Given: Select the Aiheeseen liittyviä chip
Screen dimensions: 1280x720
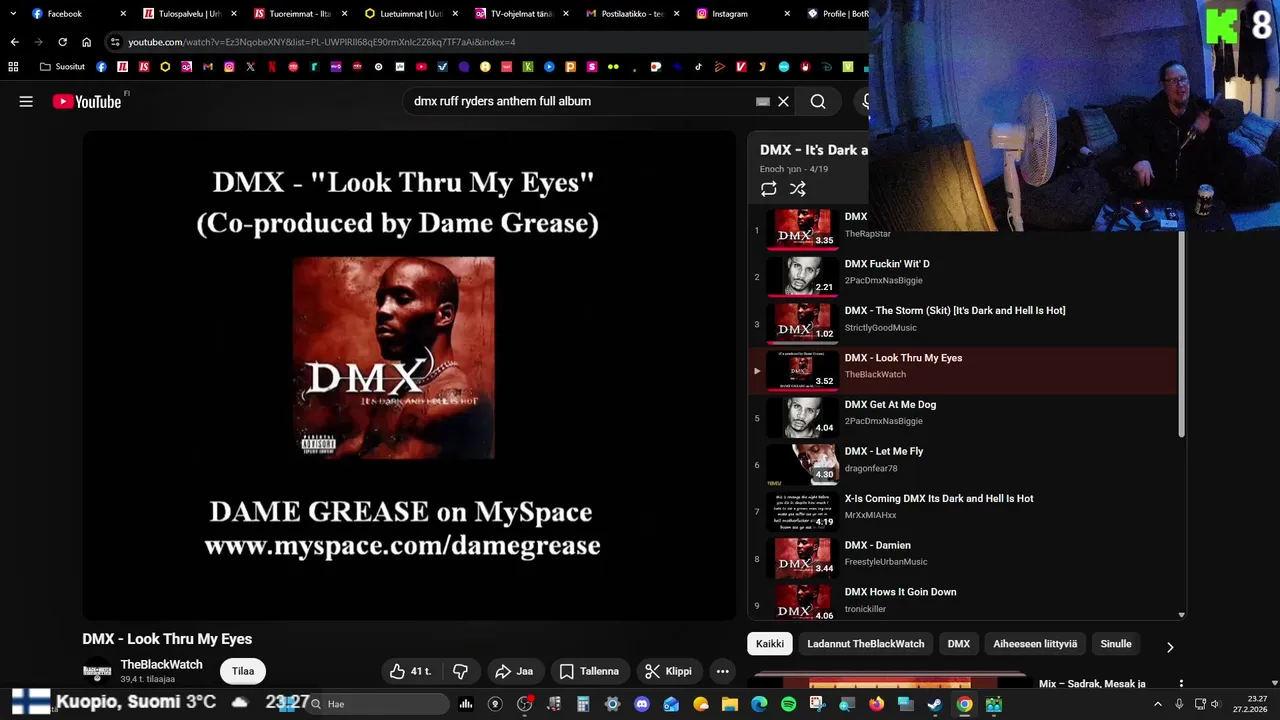Looking at the screenshot, I should (x=1035, y=644).
